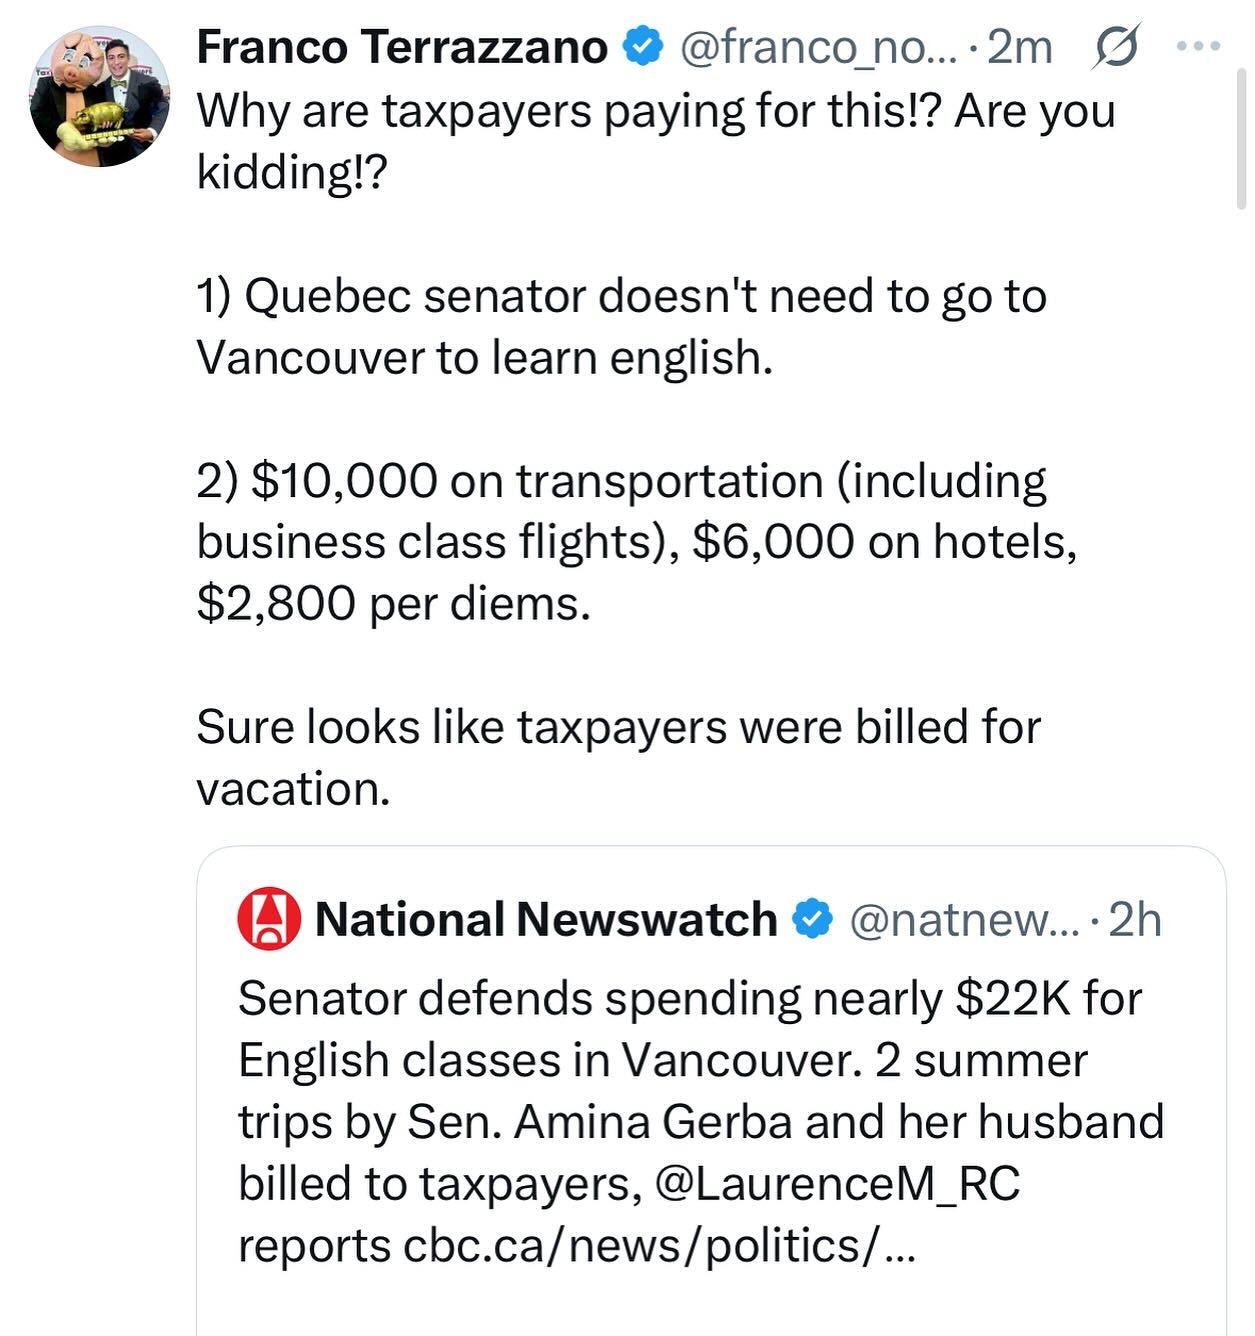The width and height of the screenshot is (1255, 1336).
Task: Click the slashed-circle Grok icon
Action: click(1115, 47)
